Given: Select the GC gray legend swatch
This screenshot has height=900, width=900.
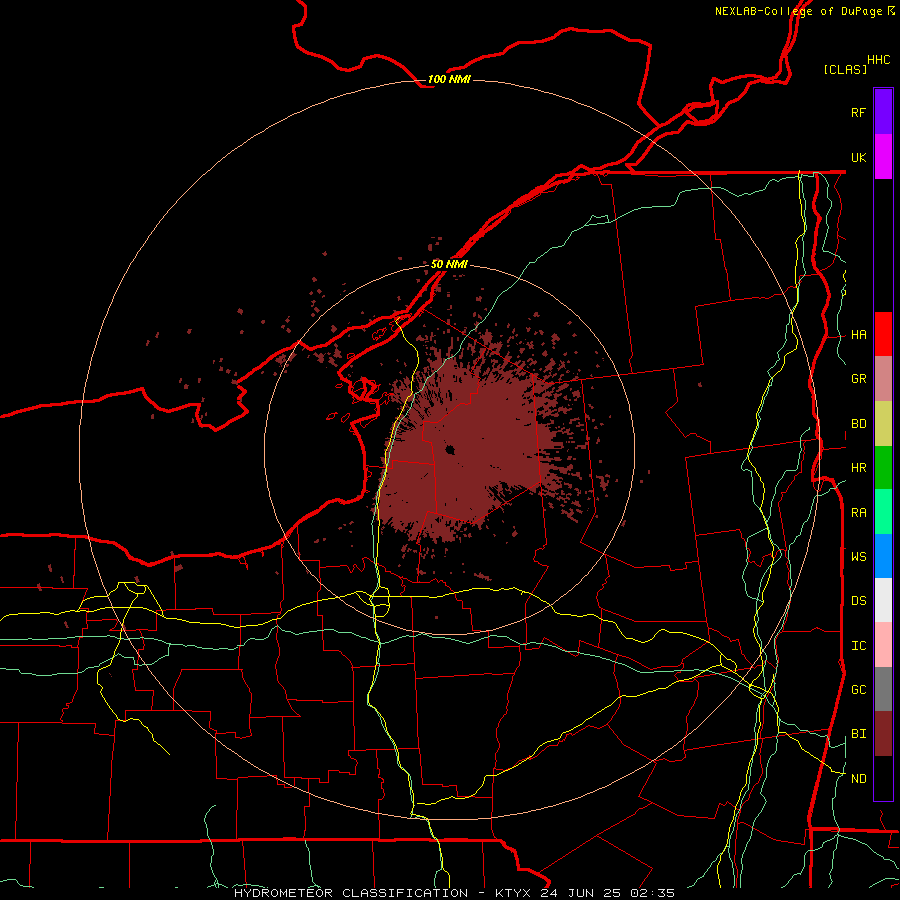Looking at the screenshot, I should pos(883,689).
